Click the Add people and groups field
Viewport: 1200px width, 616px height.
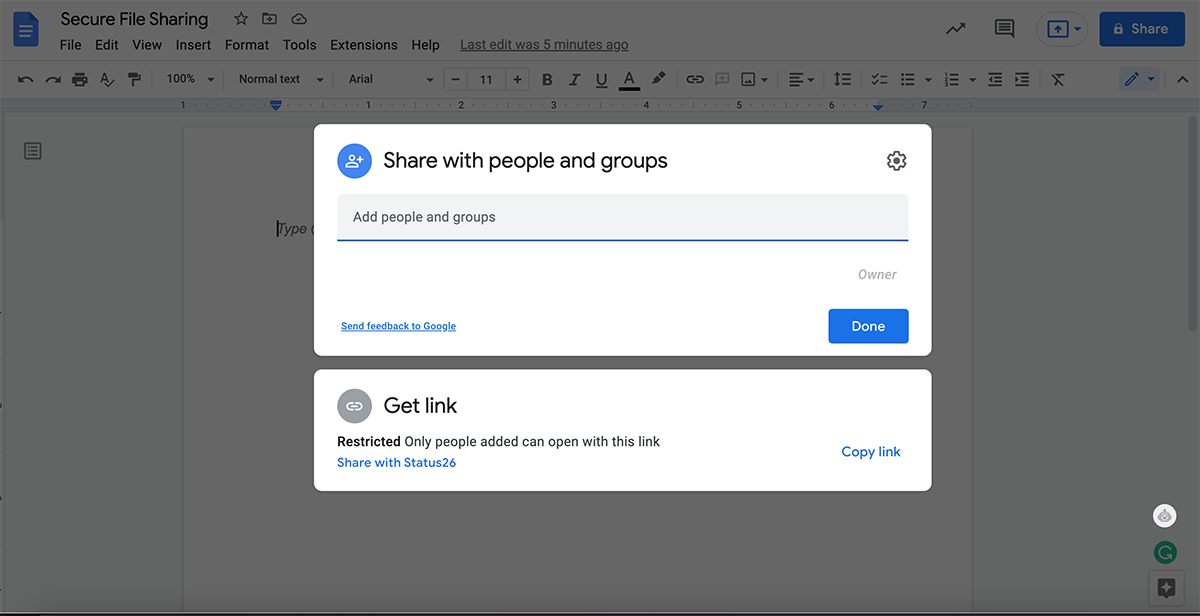tap(622, 217)
